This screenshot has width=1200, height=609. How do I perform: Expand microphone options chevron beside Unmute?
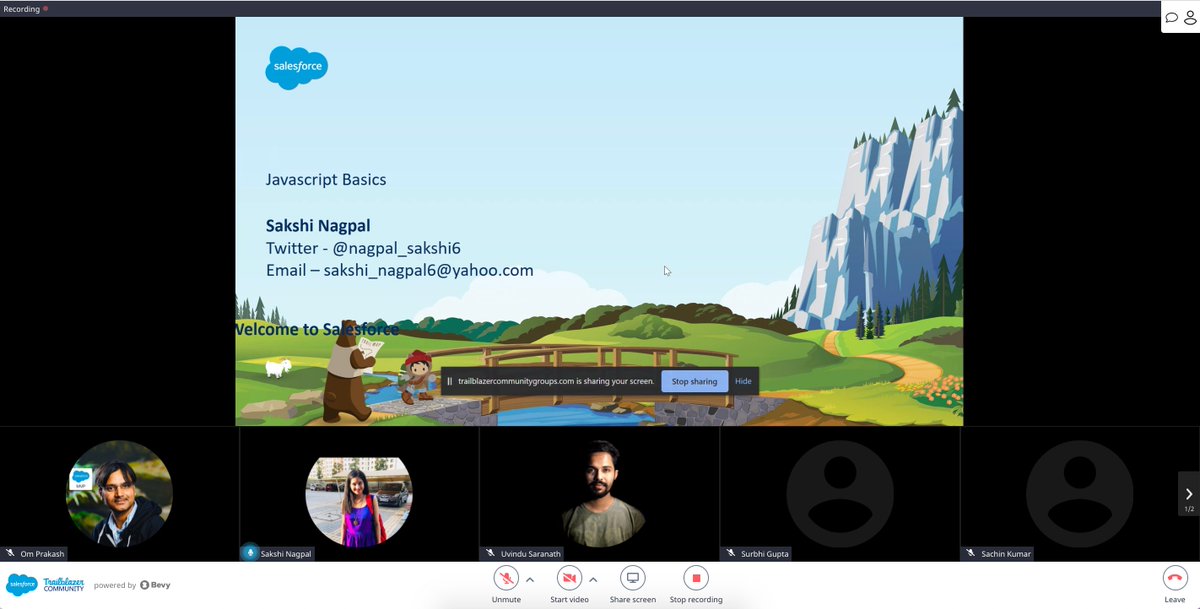pos(530,578)
